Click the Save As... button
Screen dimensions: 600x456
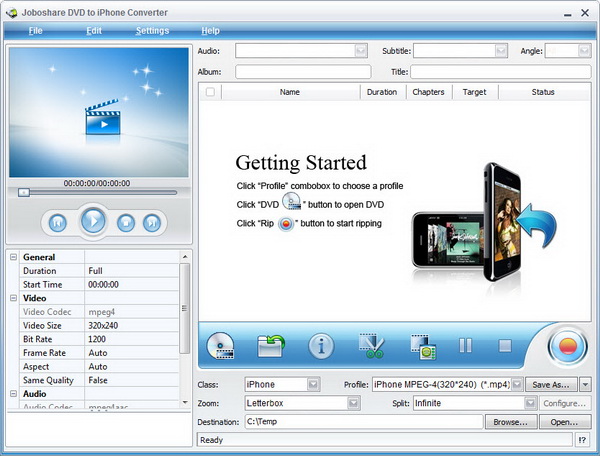[x=553, y=384]
